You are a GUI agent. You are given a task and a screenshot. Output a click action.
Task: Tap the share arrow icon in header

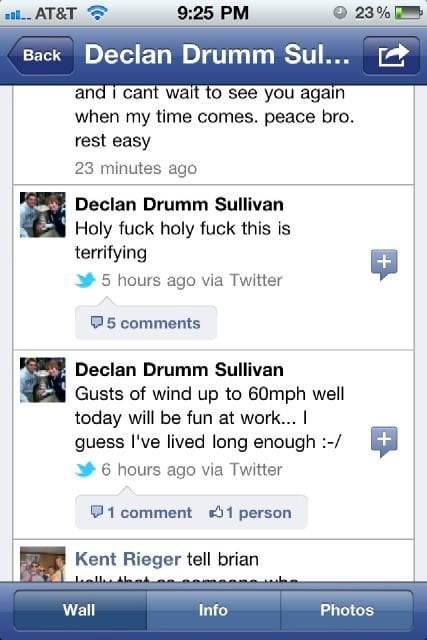[391, 56]
